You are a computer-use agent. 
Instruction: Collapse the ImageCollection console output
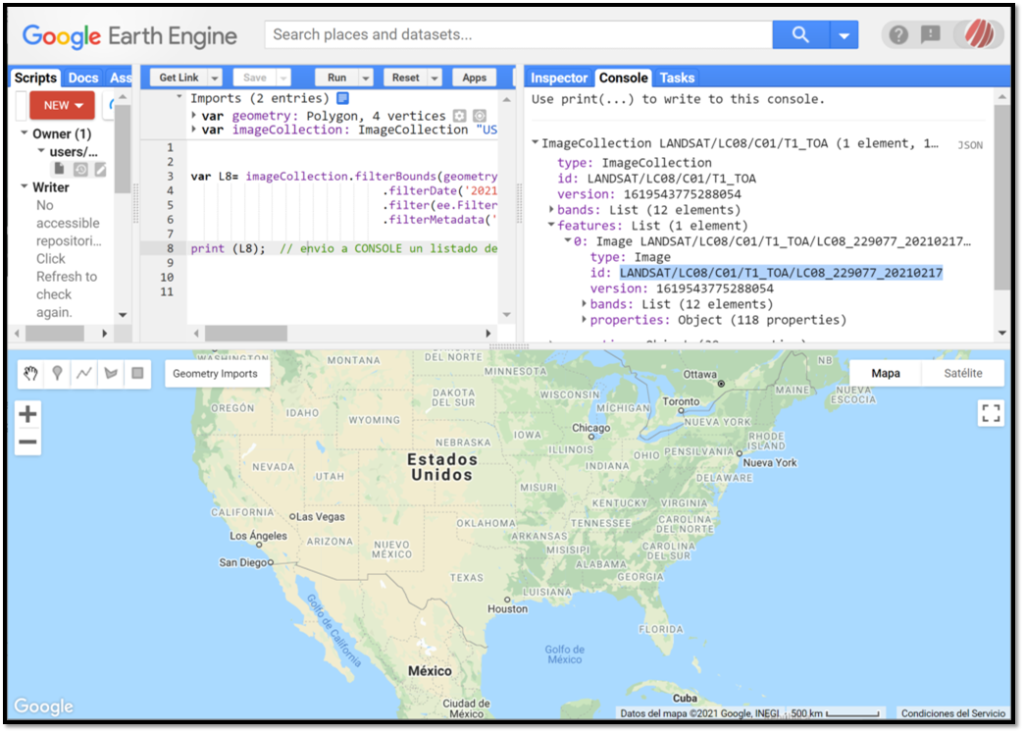535,142
